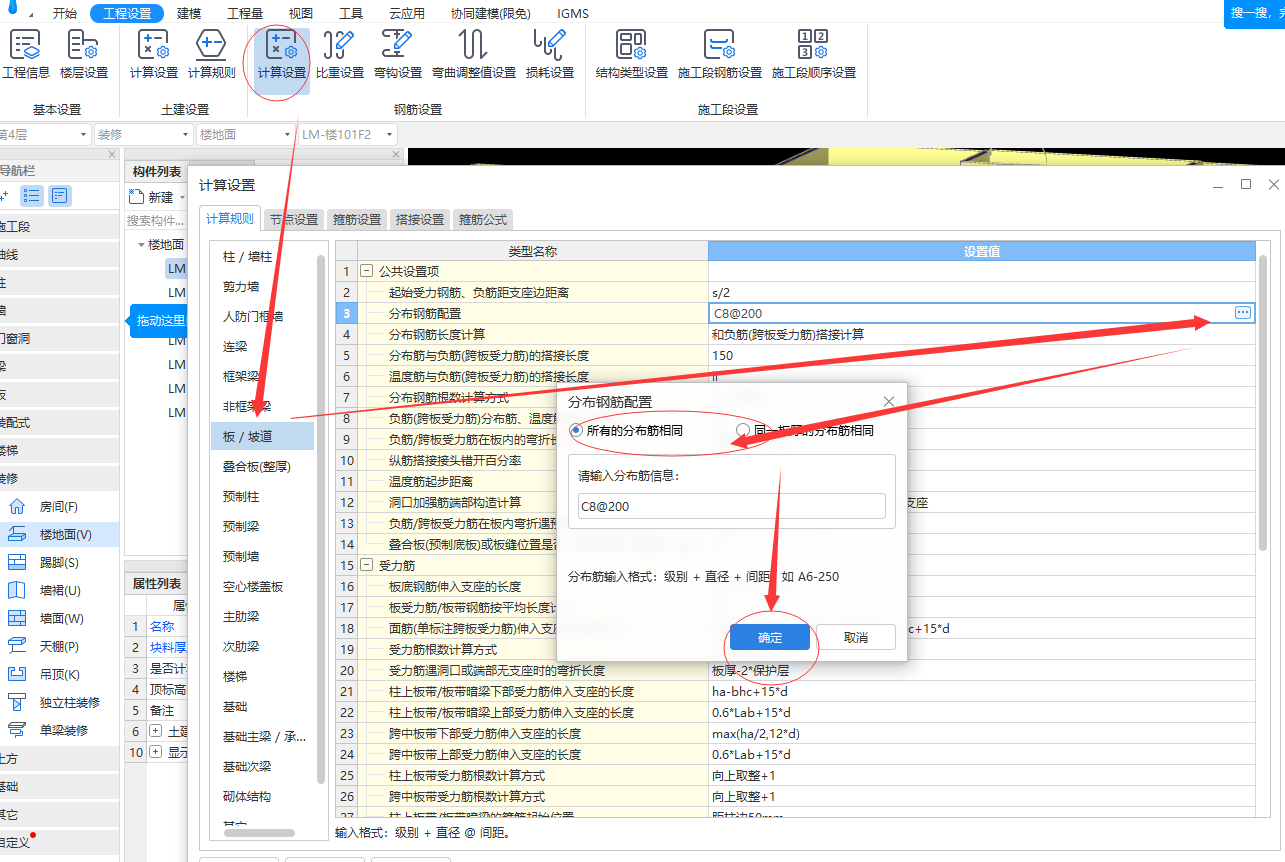
Task: Select 剪力墙 in the component type list
Action: coord(262,287)
